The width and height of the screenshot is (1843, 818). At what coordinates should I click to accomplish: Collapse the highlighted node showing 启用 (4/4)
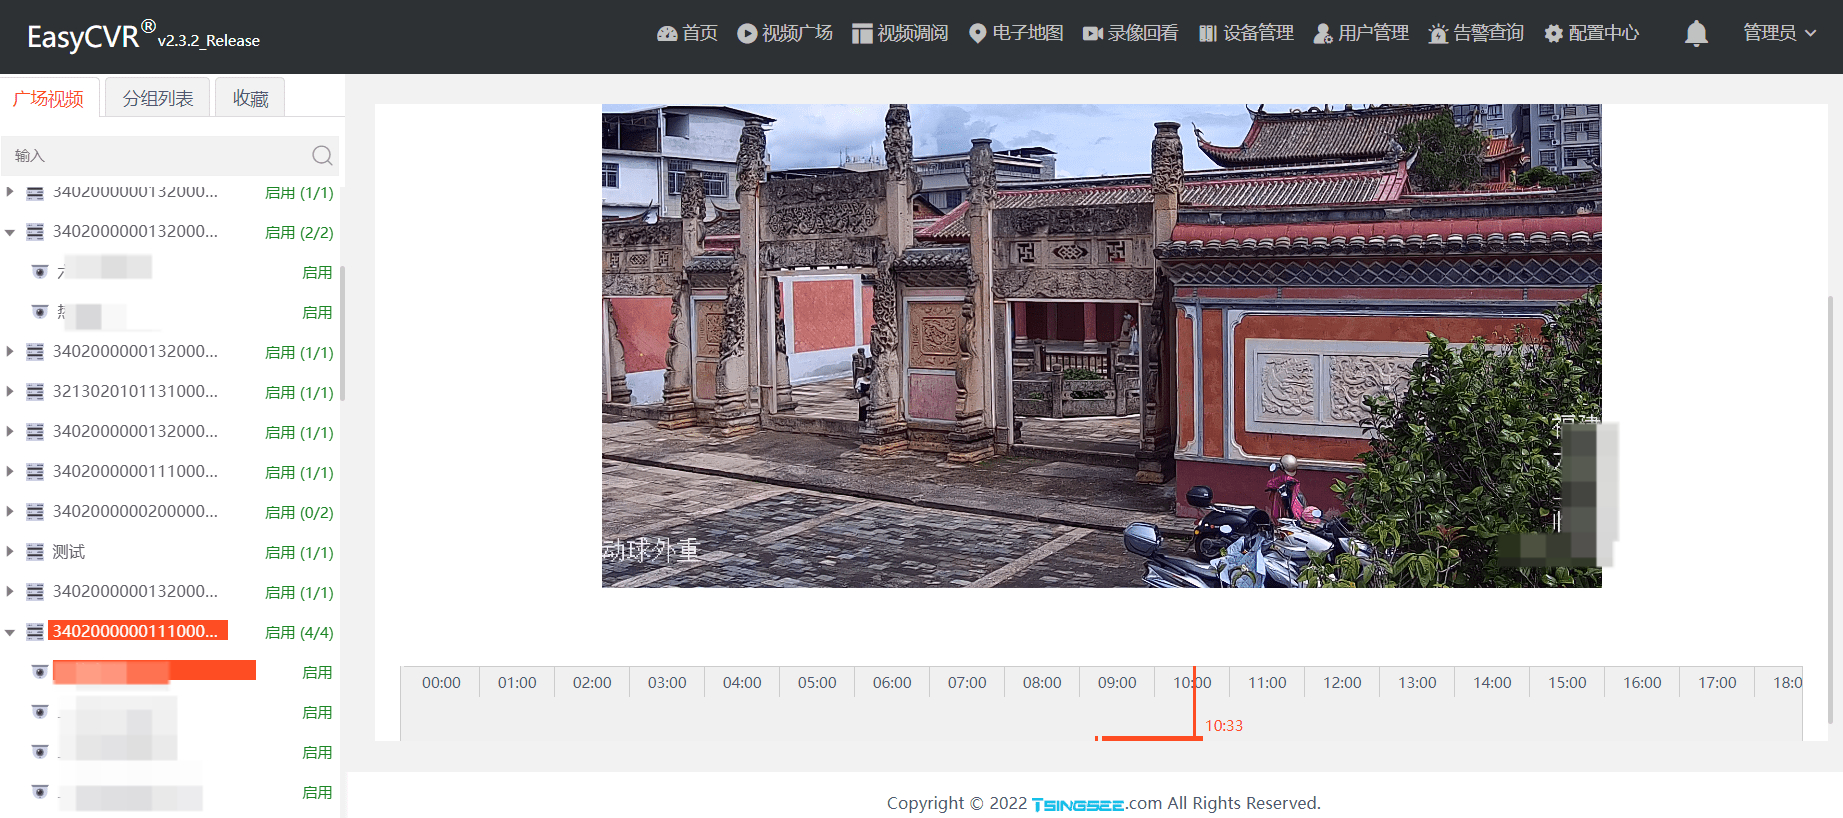coord(10,632)
